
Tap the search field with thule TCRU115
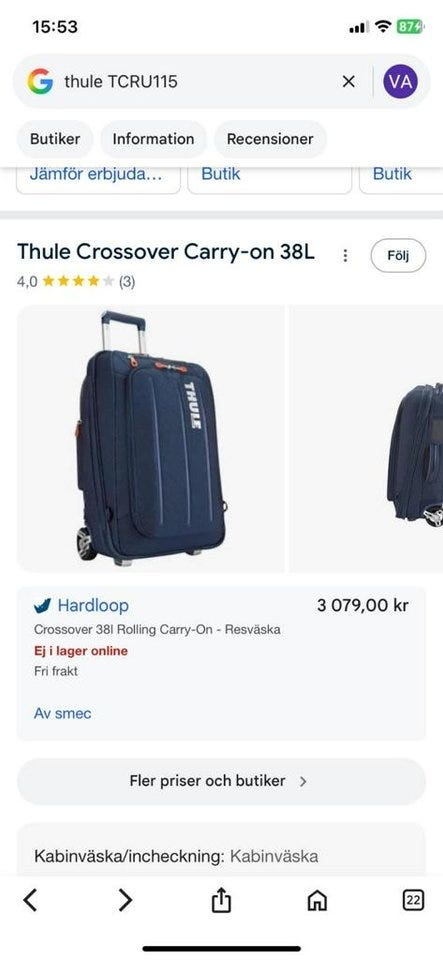point(196,81)
